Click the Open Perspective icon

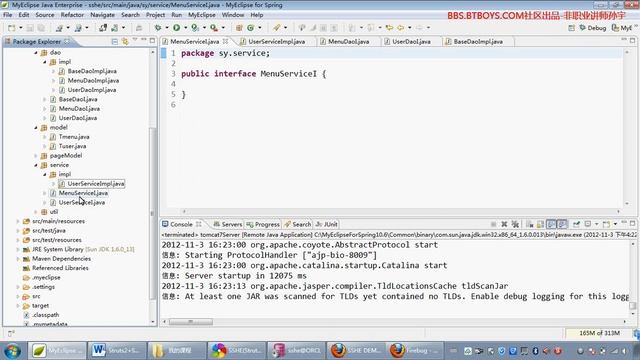click(571, 28)
